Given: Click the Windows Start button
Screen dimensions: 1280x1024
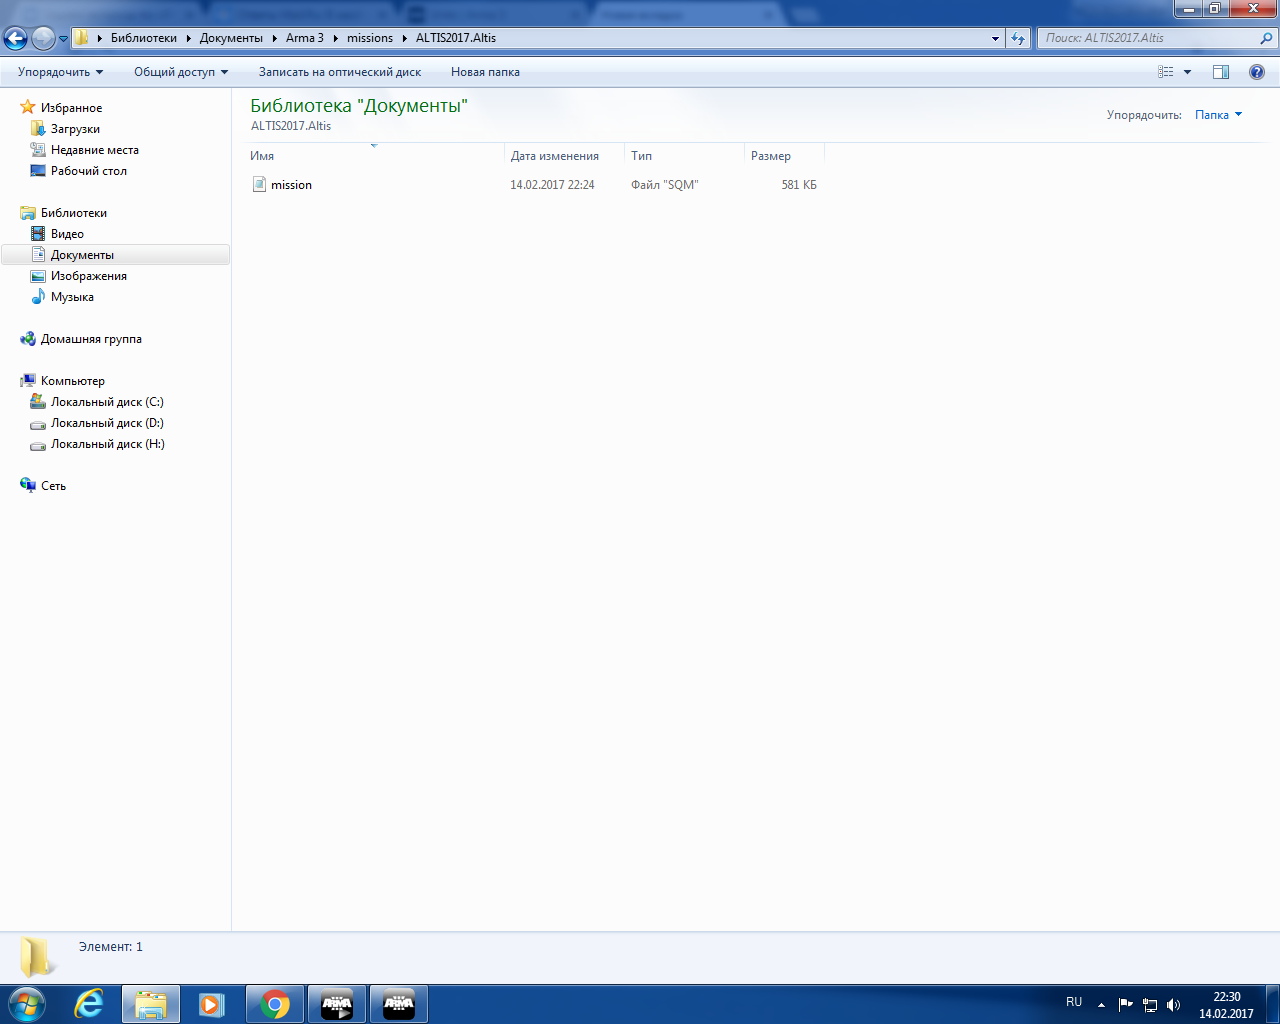Looking at the screenshot, I should pyautogui.click(x=27, y=1004).
